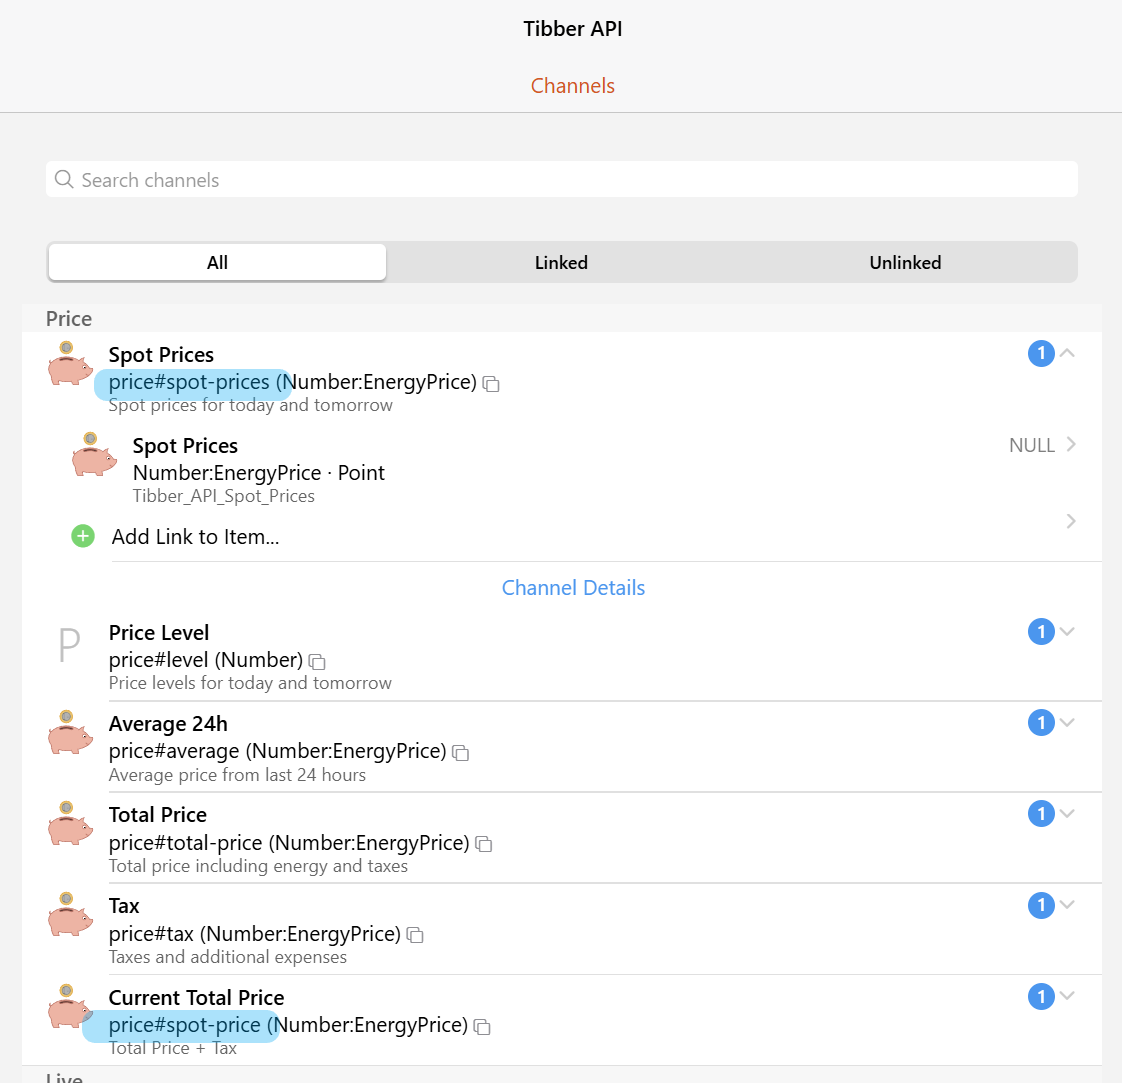Viewport: 1122px width, 1083px height.
Task: Switch to Unlinked channels filter
Action: [x=905, y=263]
